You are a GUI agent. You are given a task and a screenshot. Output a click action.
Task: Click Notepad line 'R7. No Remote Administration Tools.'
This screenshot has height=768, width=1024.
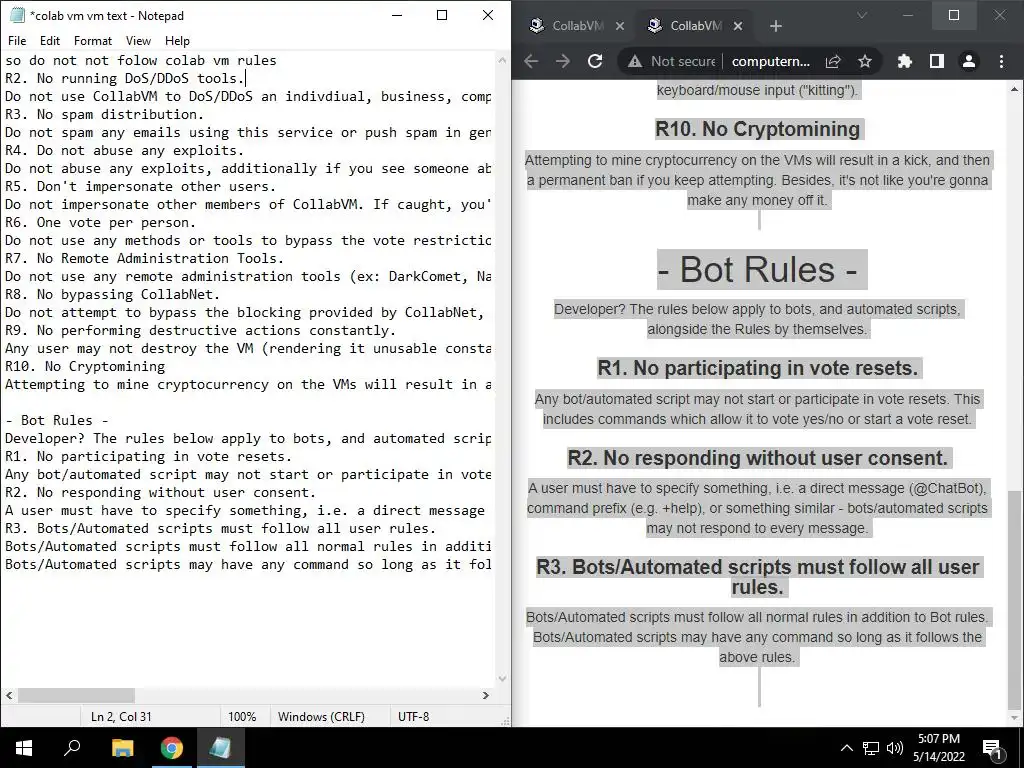click(x=144, y=259)
